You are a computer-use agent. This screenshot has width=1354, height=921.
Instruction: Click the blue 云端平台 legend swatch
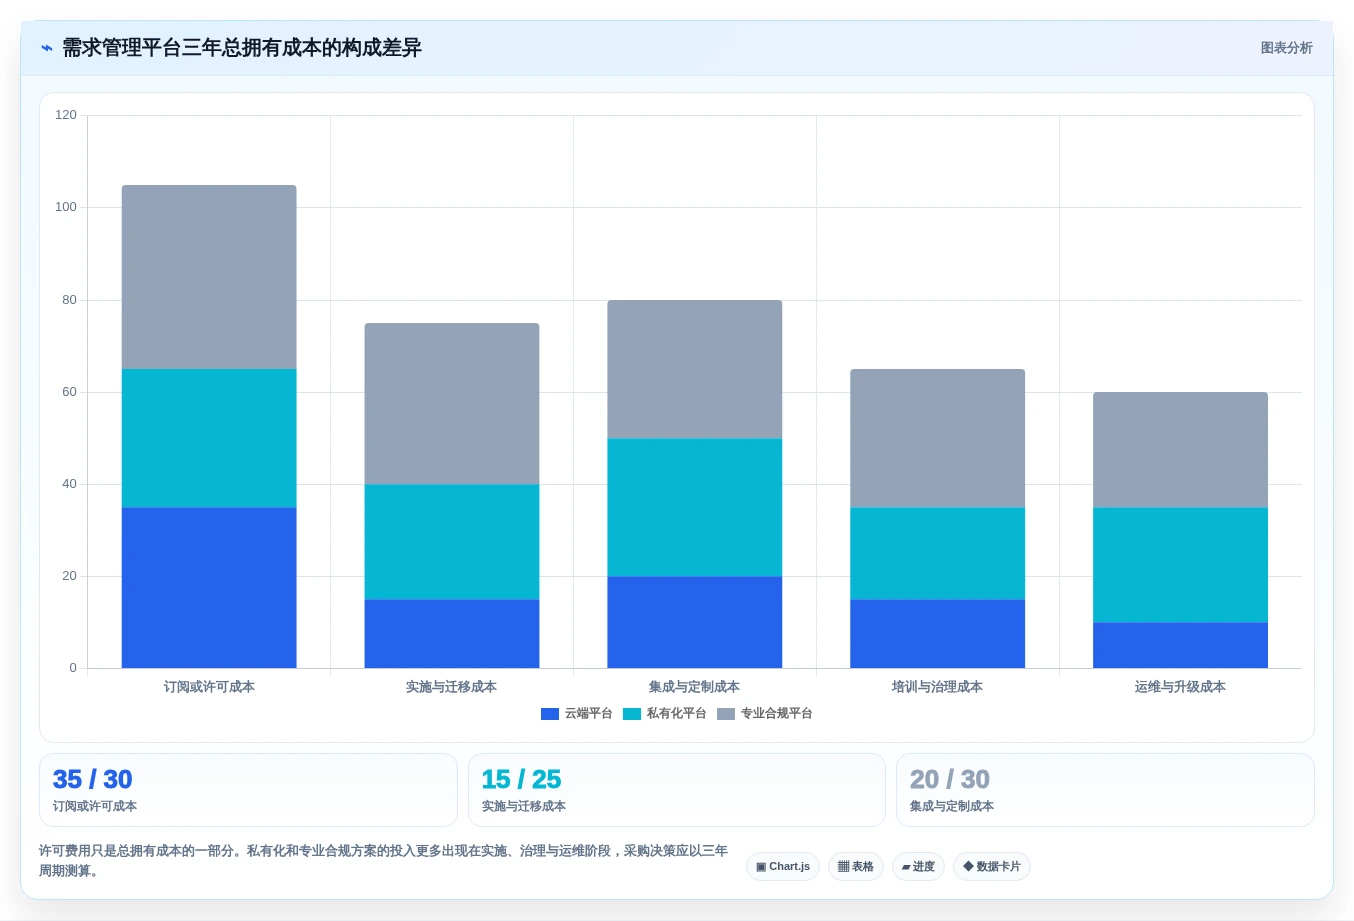(x=550, y=714)
